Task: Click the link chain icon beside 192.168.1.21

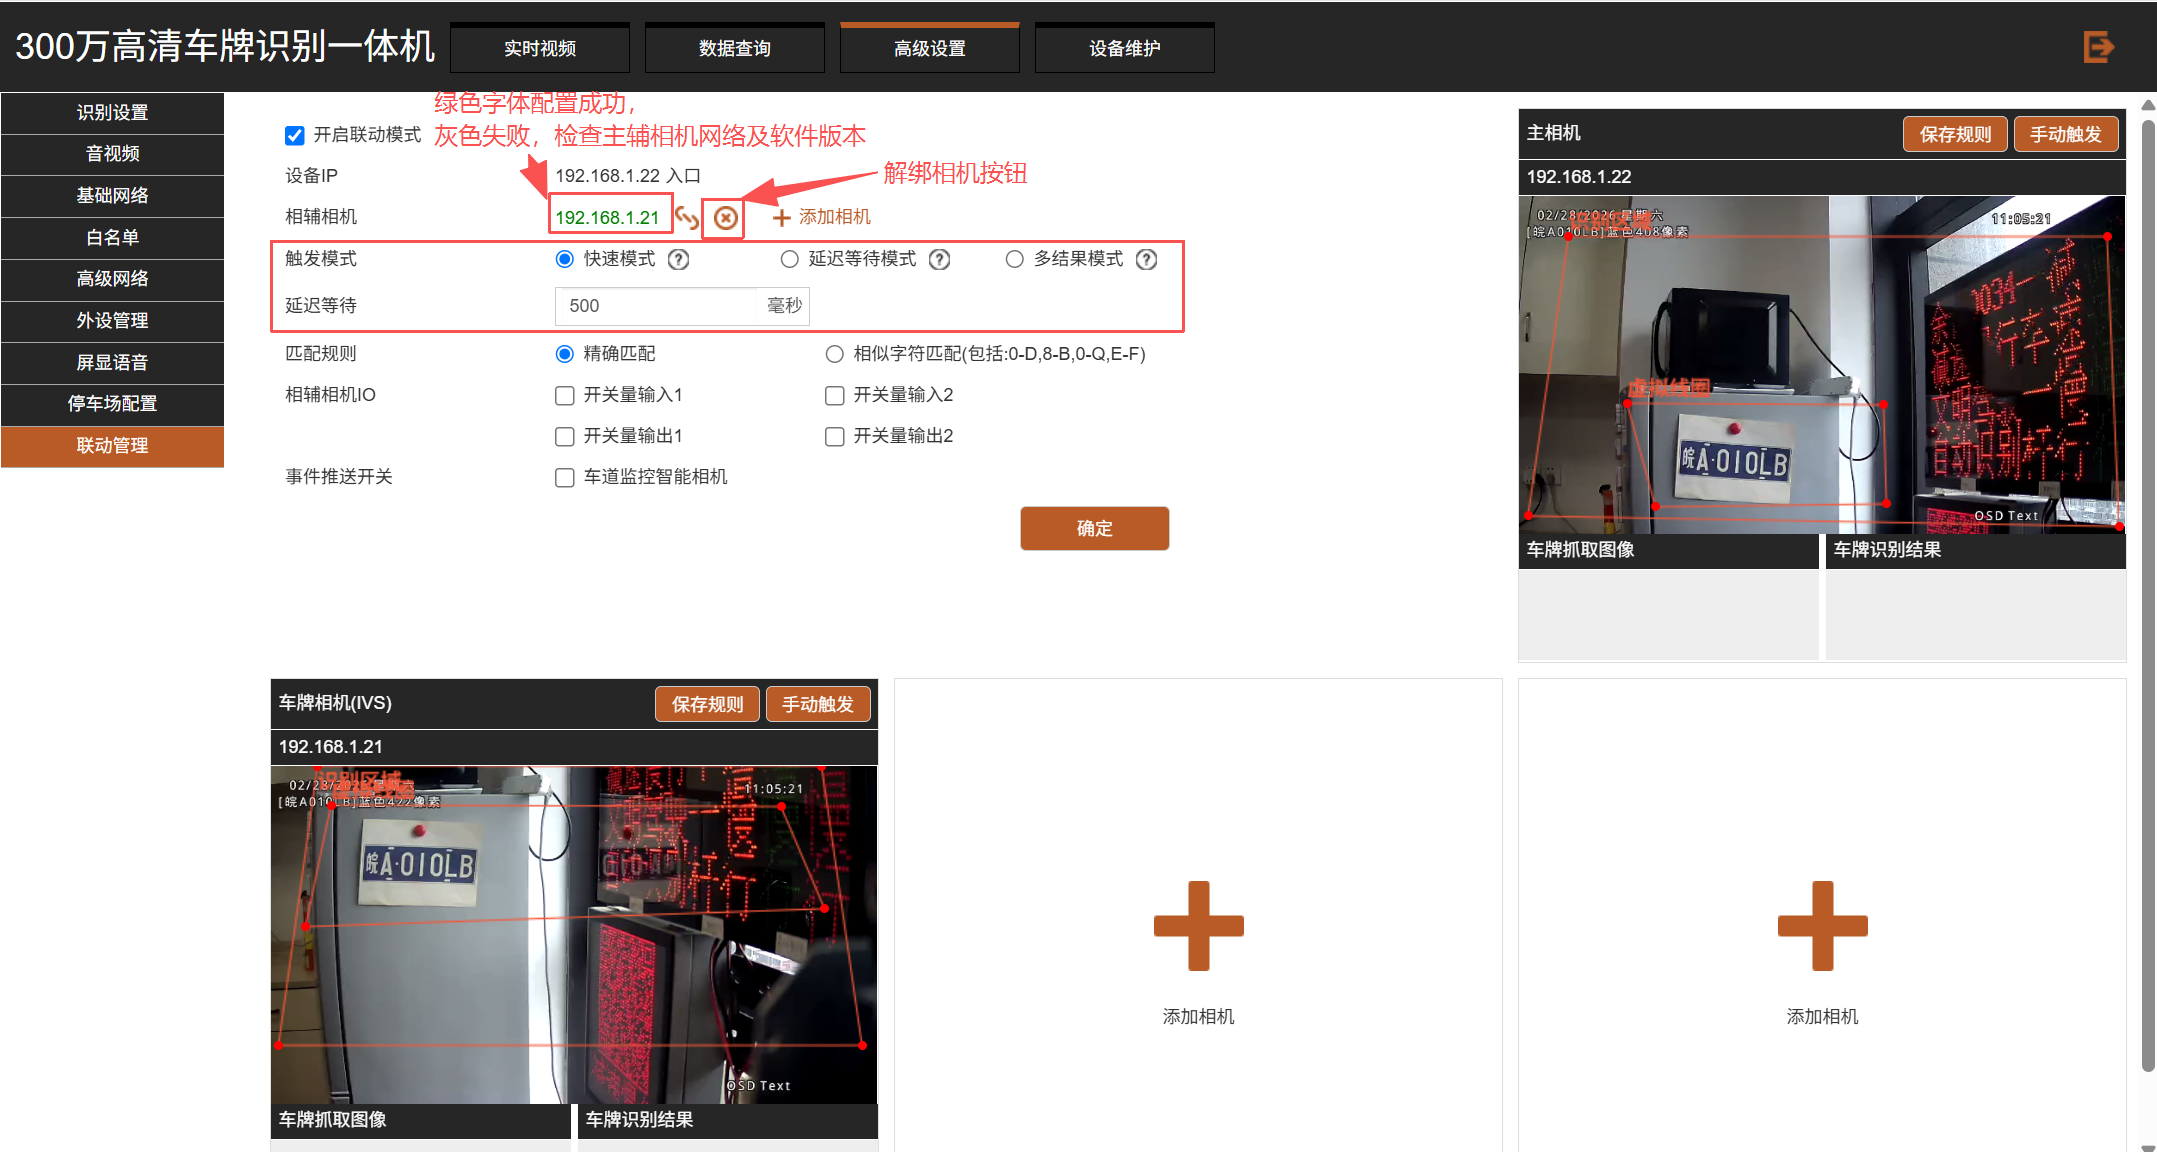Action: click(x=687, y=217)
